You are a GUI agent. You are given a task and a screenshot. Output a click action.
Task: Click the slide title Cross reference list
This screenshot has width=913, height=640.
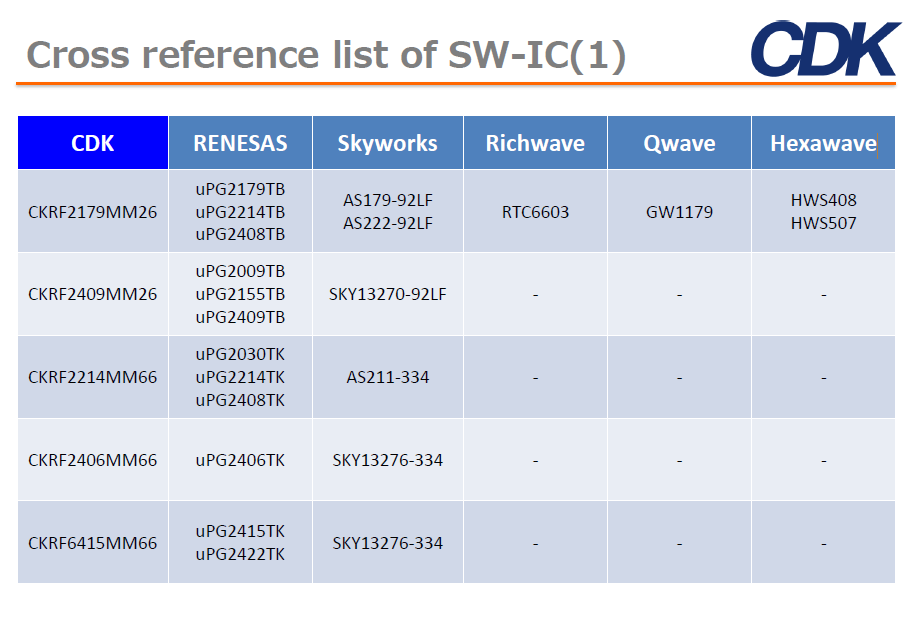pos(326,54)
